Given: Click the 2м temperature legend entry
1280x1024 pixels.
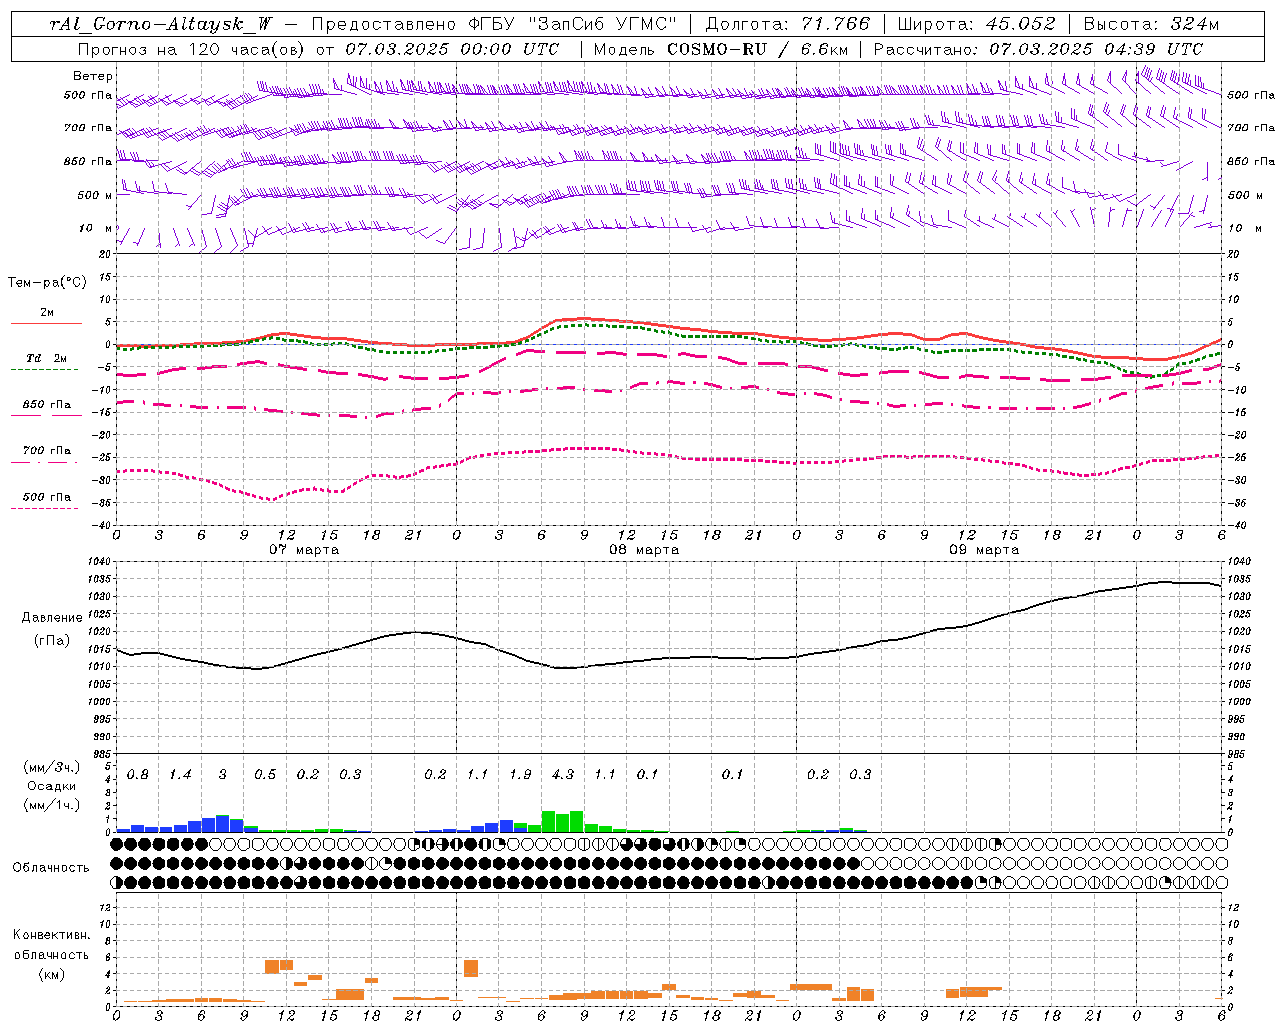Looking at the screenshot, I should [46, 313].
